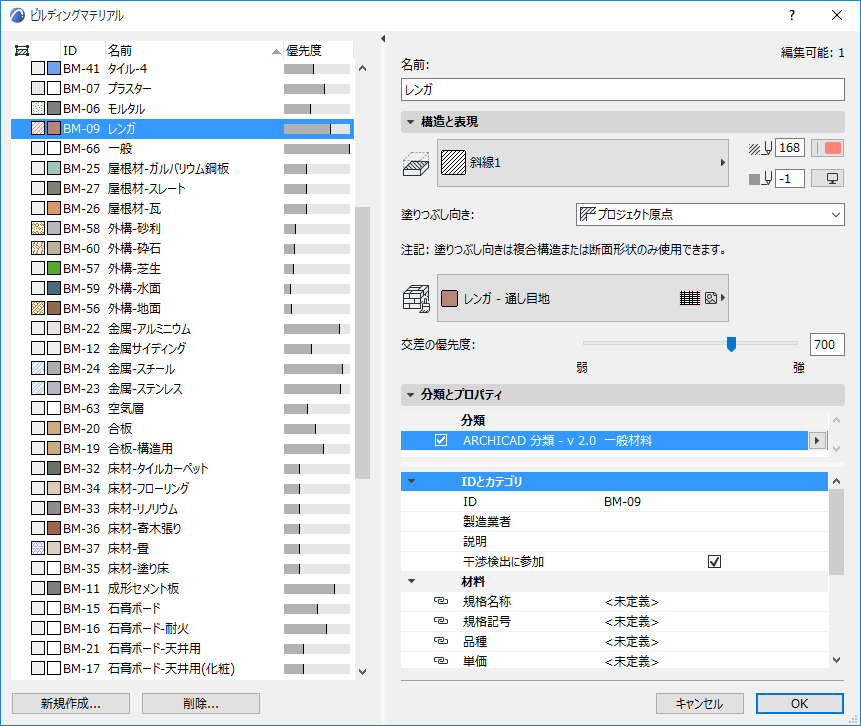
Task: Sort the list by the 優先度 column header
Action: [317, 51]
